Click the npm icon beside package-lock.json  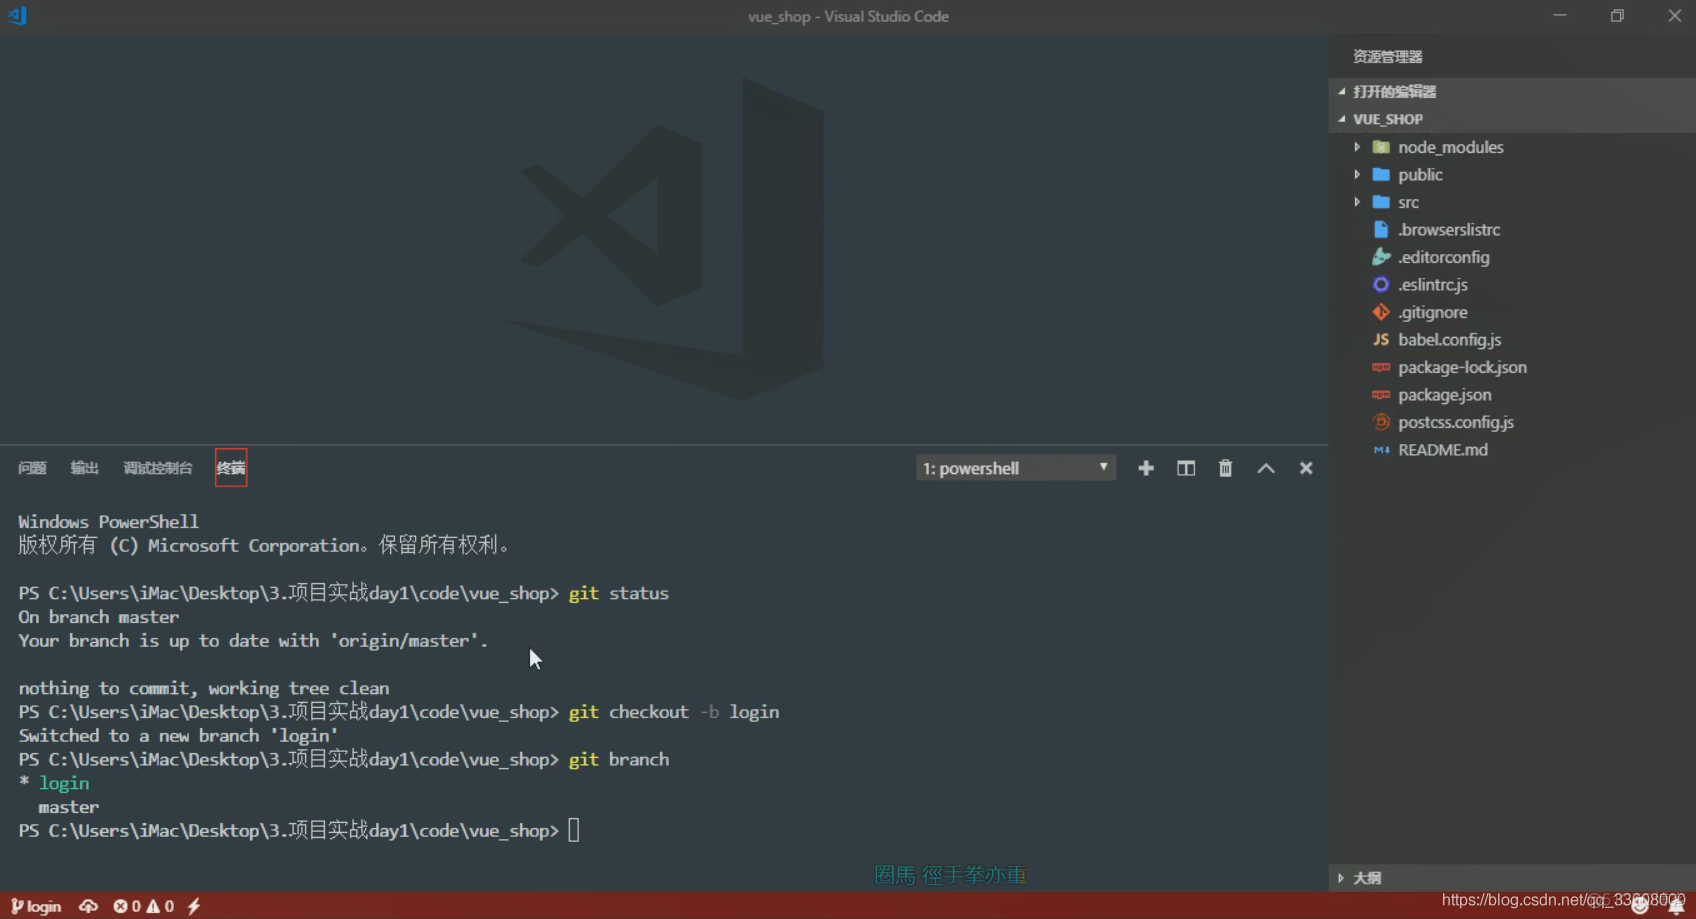point(1381,367)
